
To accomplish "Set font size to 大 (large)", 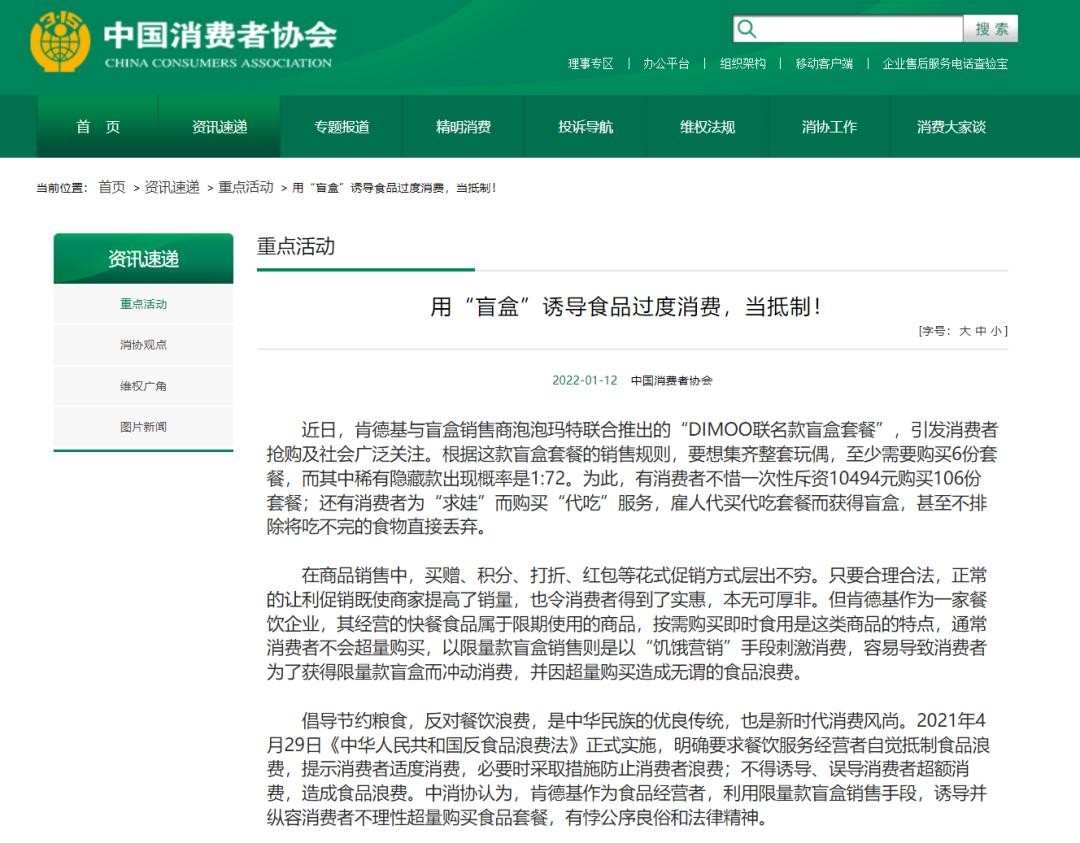I will click(964, 331).
